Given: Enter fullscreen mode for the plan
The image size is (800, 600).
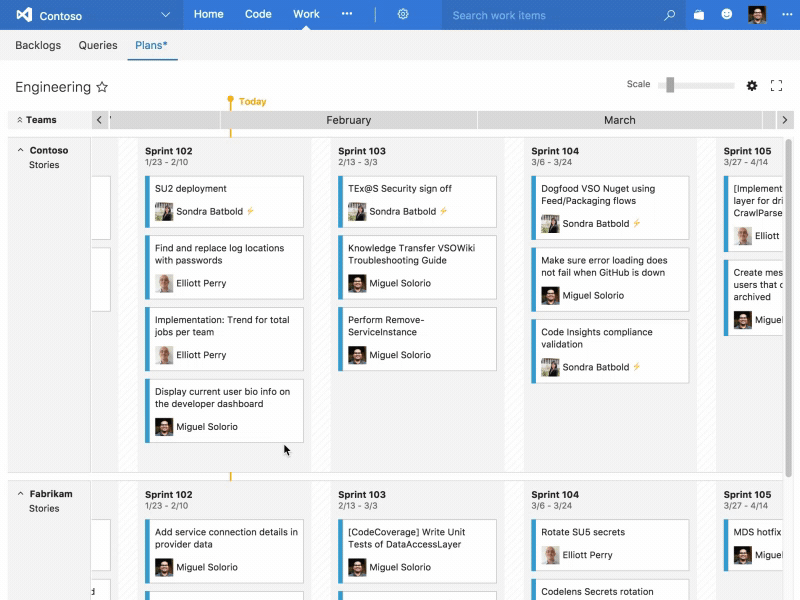Looking at the screenshot, I should (x=776, y=85).
